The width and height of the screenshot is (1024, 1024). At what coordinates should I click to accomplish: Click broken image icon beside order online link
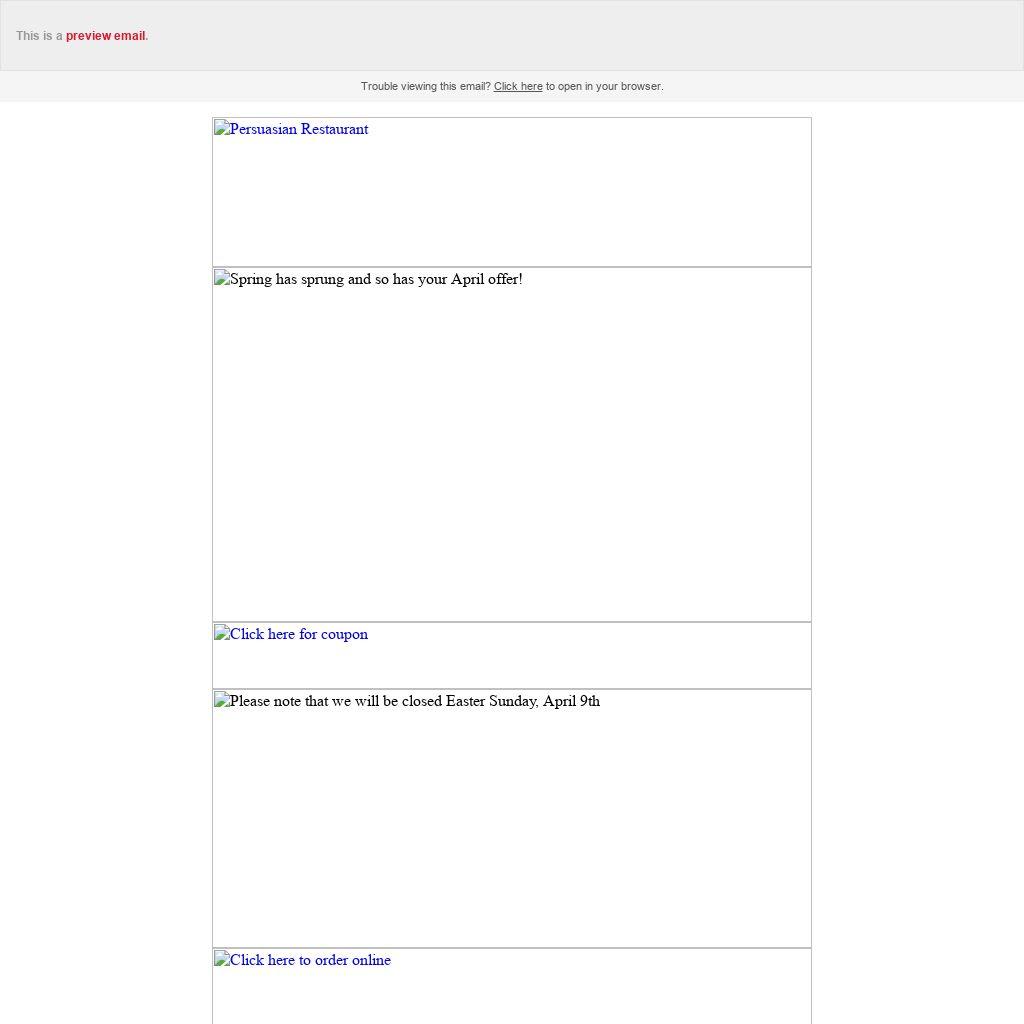[x=221, y=960]
